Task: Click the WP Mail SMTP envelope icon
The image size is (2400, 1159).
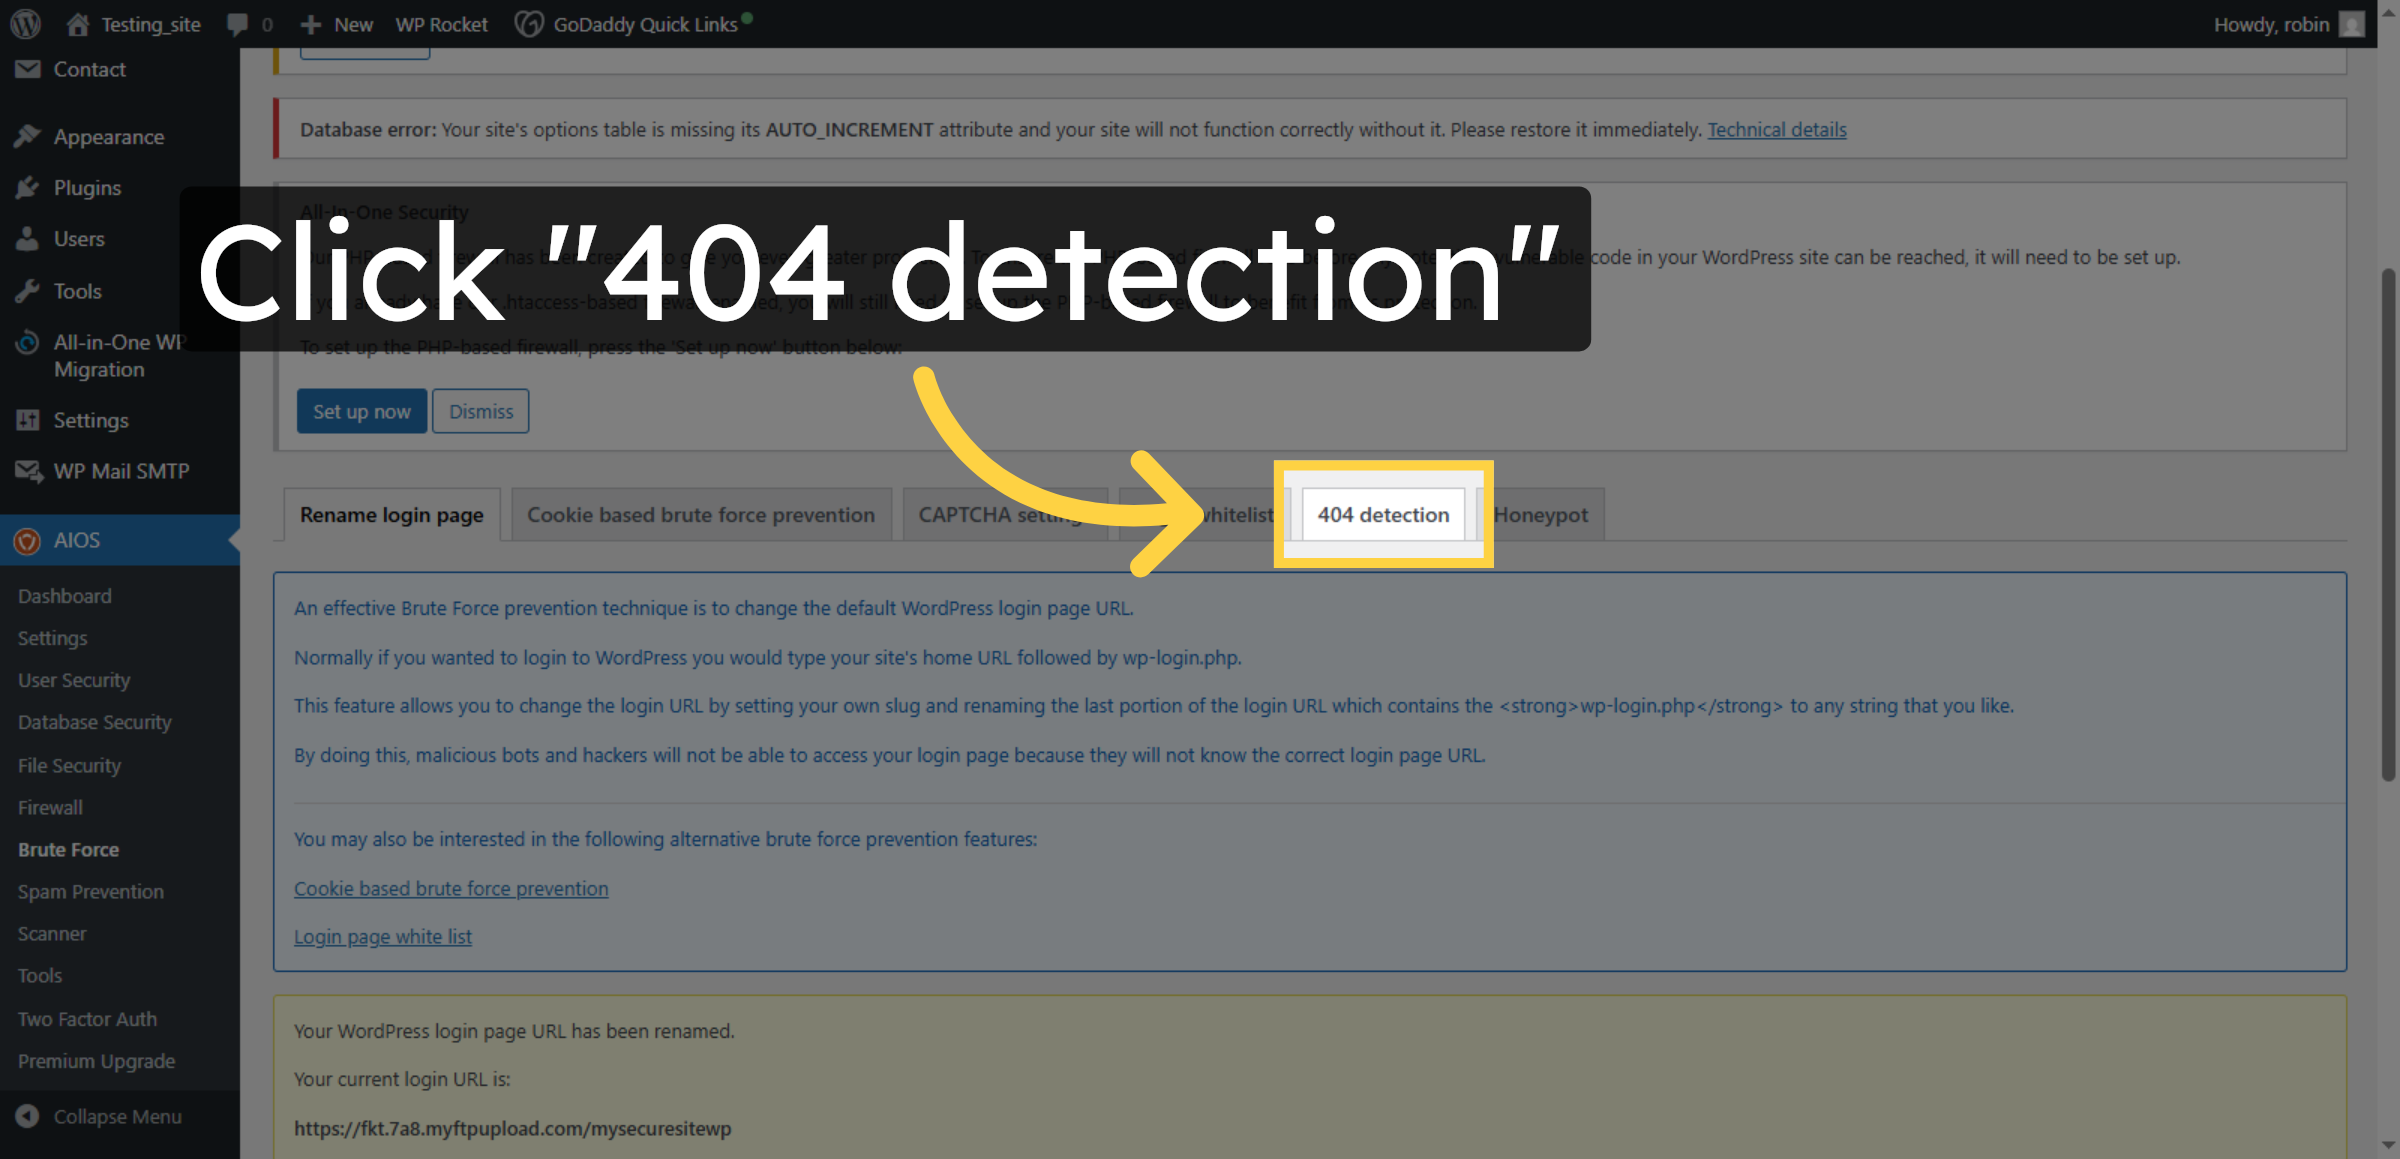Action: tap(27, 470)
